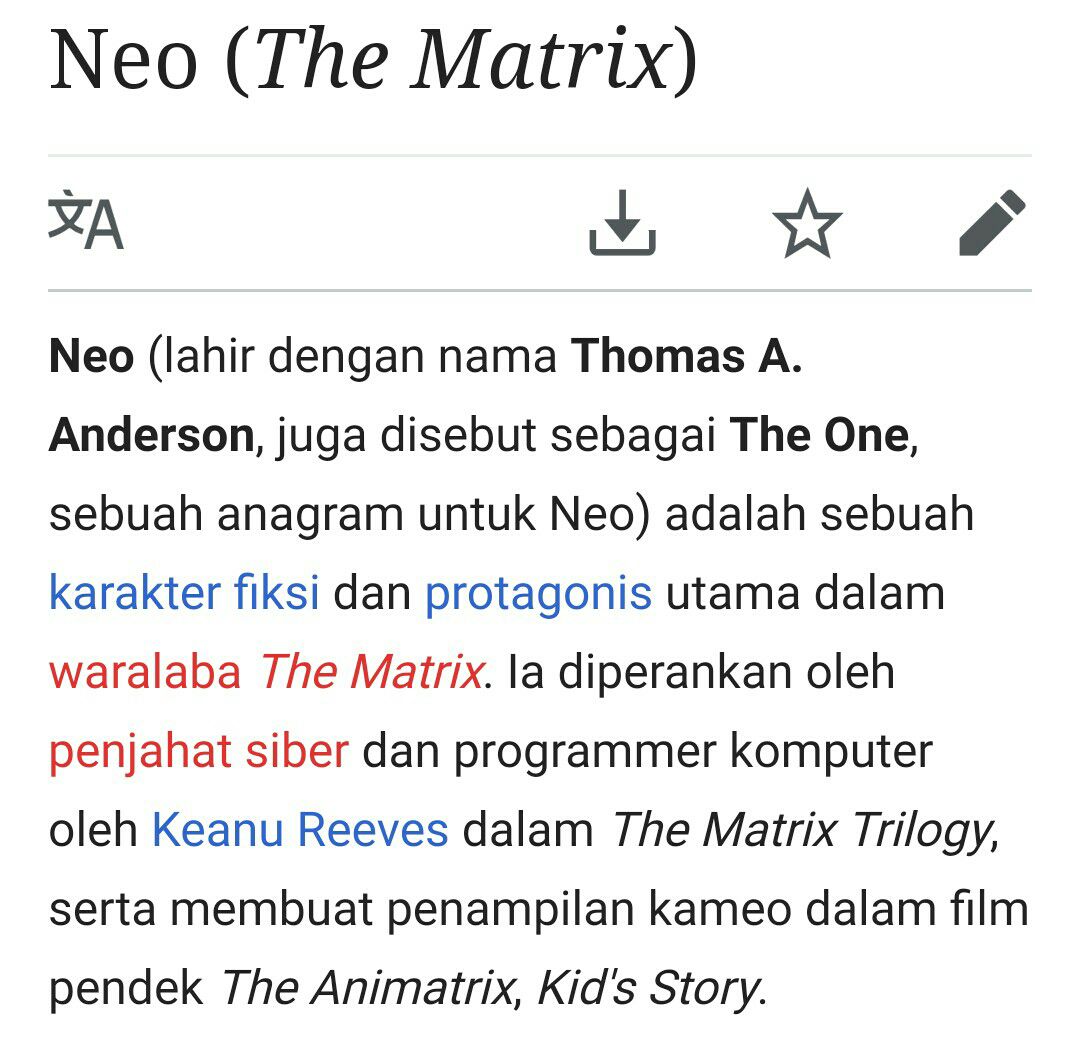1079x1054 pixels.
Task: Click the page title 'Neo (The Matrix)'
Action: point(374,61)
